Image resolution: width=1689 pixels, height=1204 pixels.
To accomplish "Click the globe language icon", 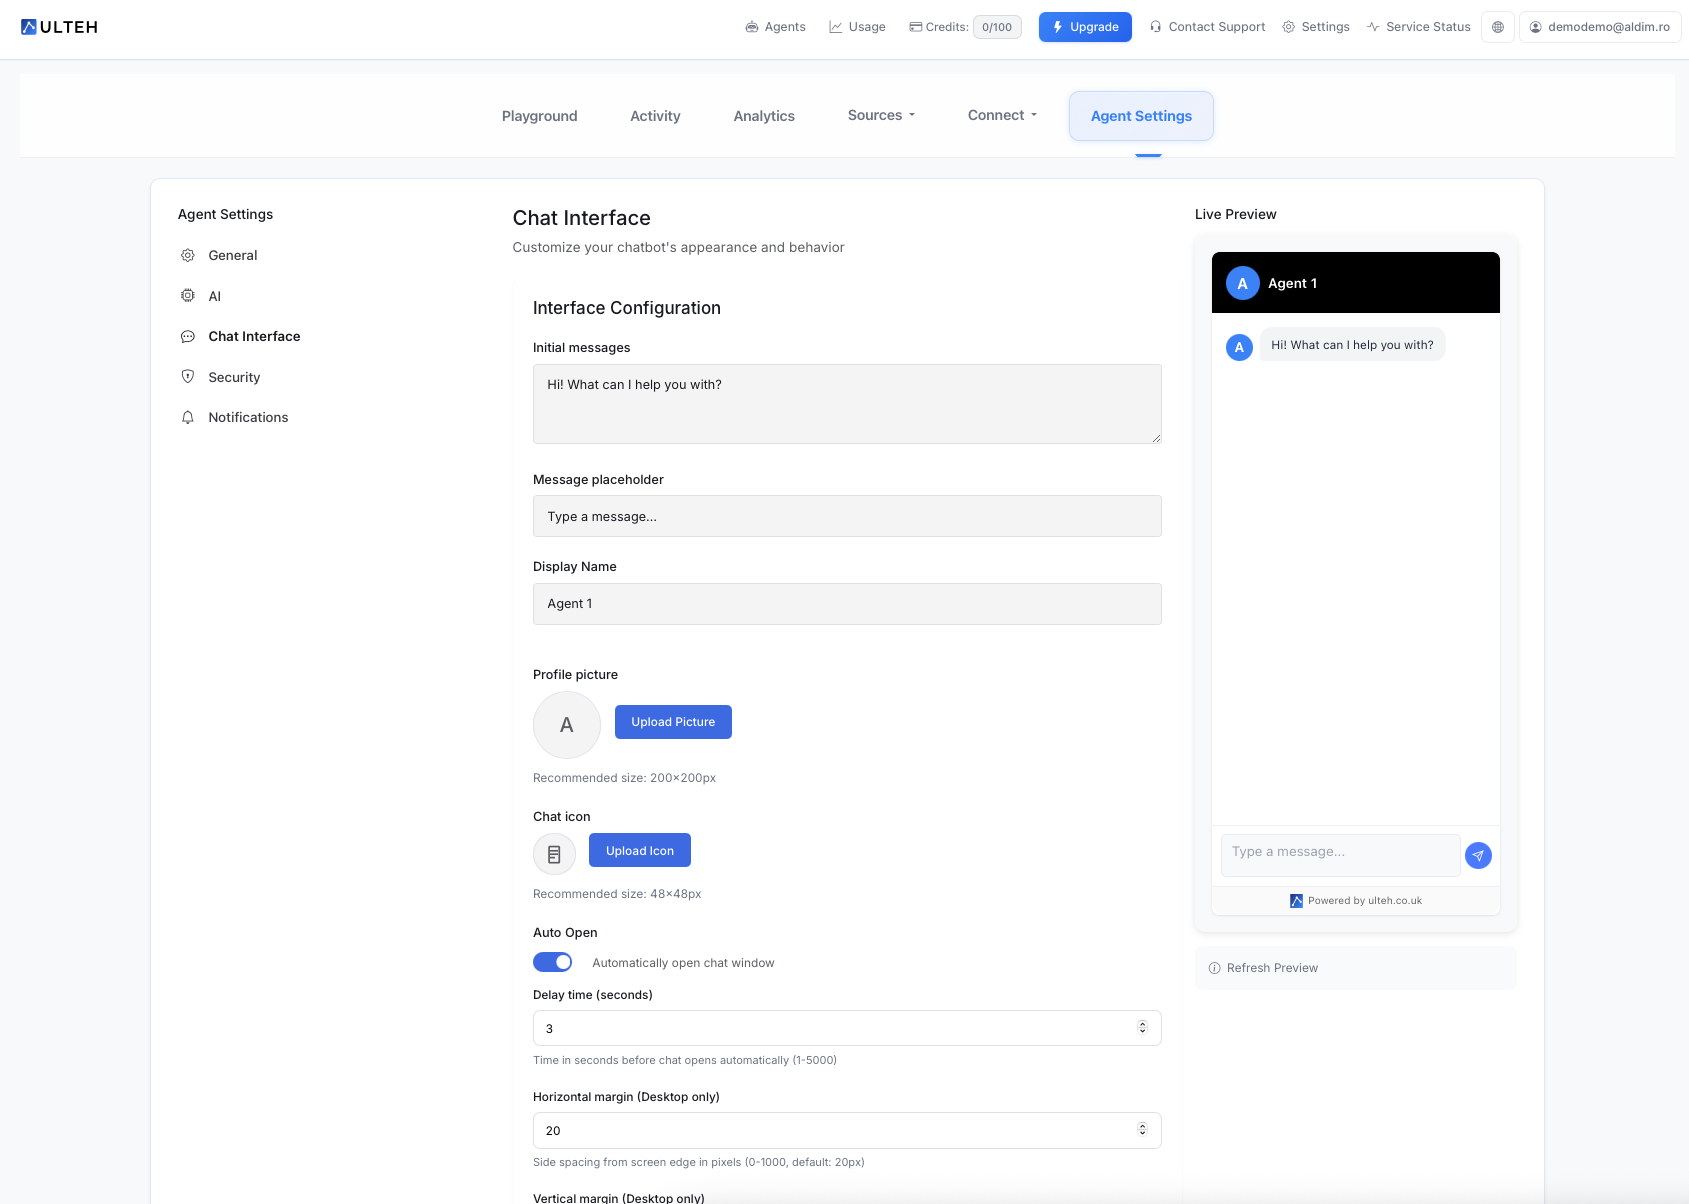I will click(1497, 27).
